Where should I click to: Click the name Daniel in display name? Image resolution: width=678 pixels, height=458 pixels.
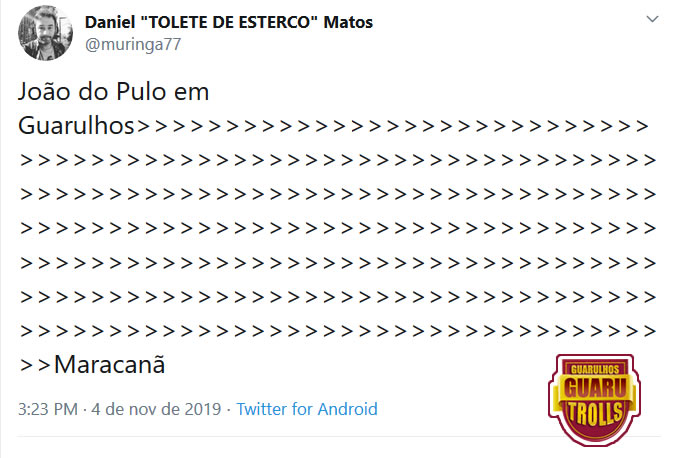click(110, 22)
